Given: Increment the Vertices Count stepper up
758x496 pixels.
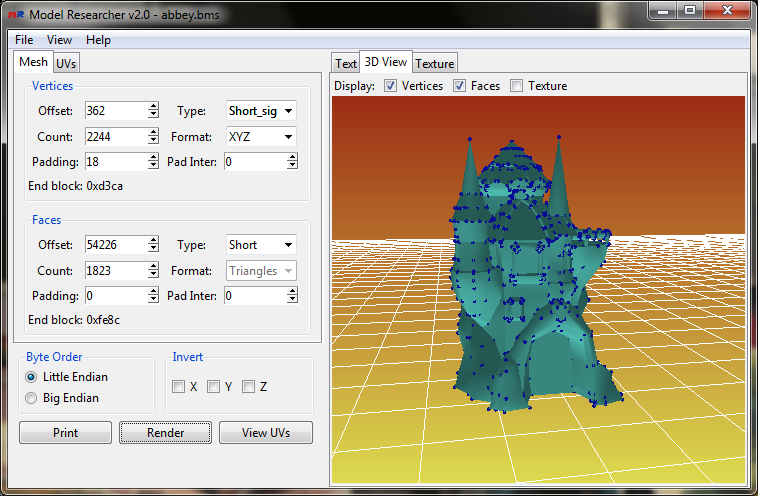Looking at the screenshot, I should point(153,132).
